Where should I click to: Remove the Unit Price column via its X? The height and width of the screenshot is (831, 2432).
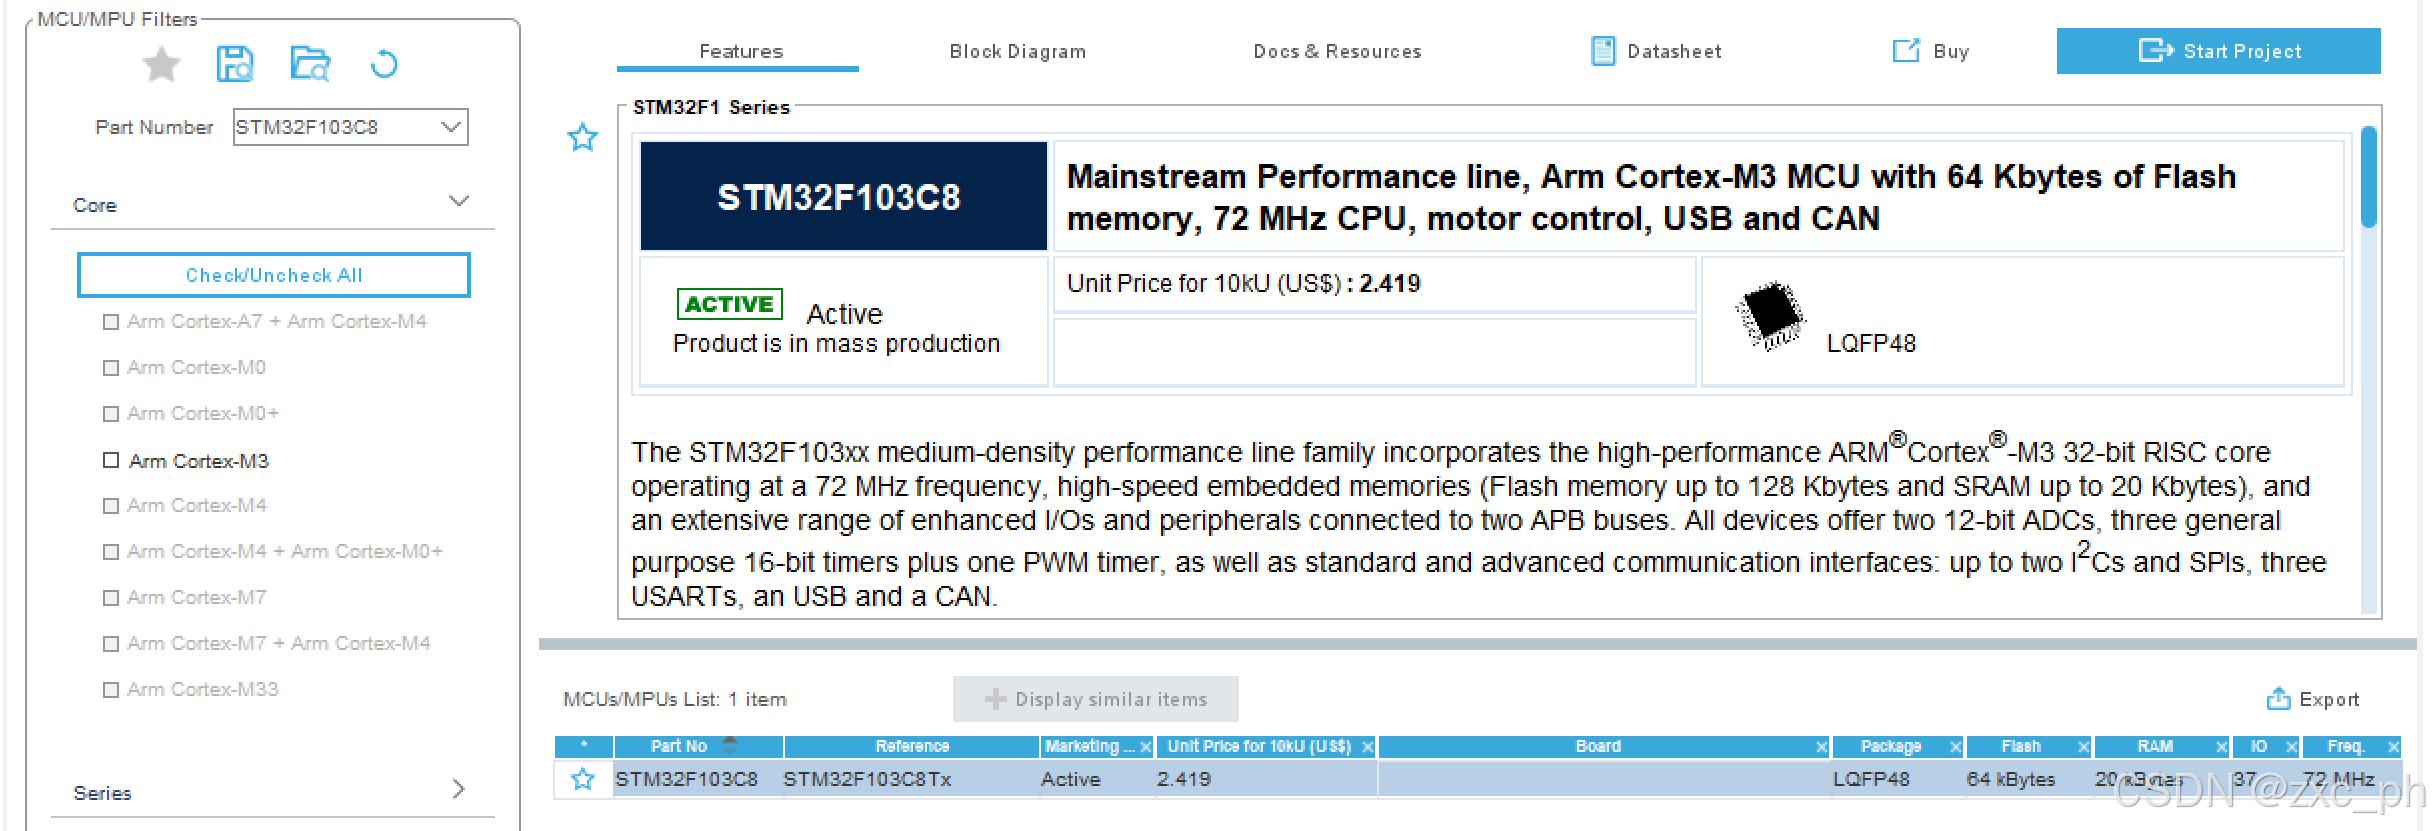[1368, 747]
